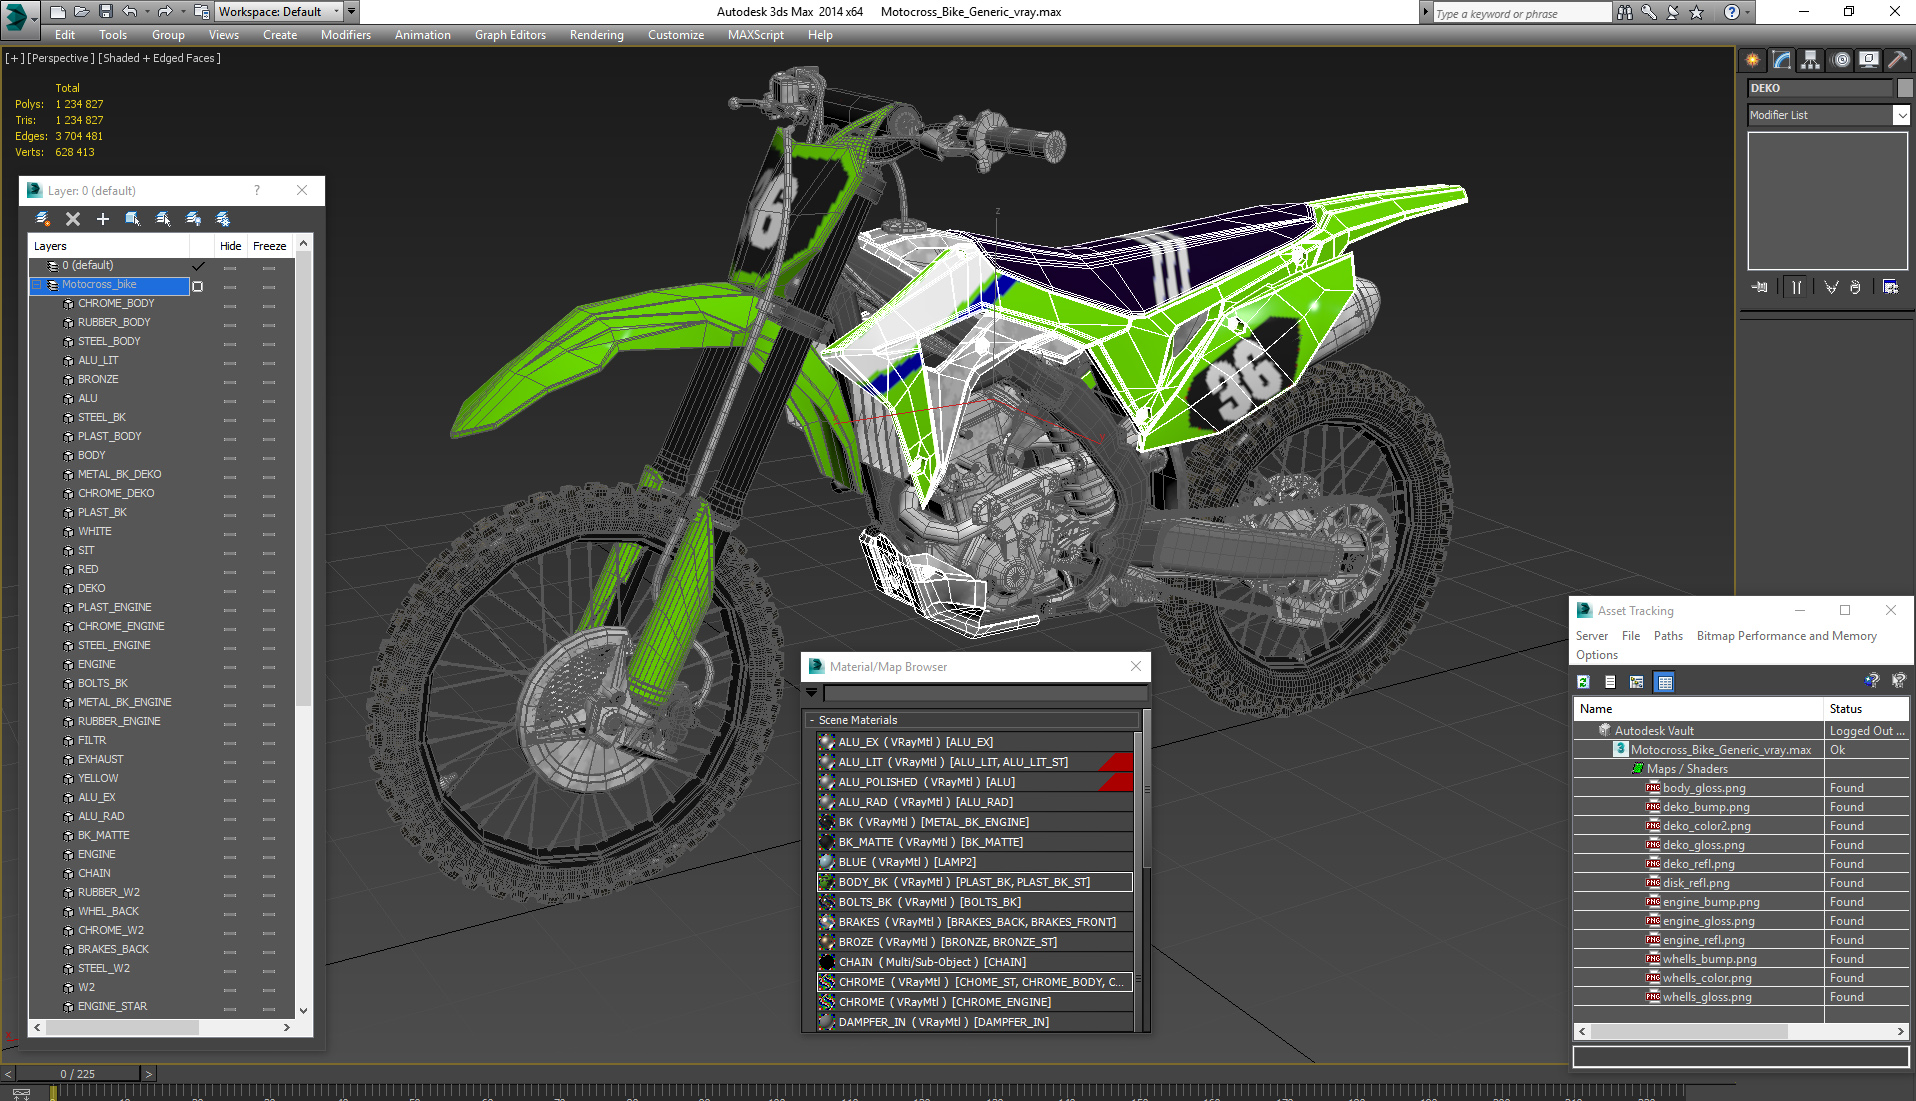Screen dimensions: 1916x1101
Task: Click the Freeze column header in Layer dialog
Action: coord(270,246)
